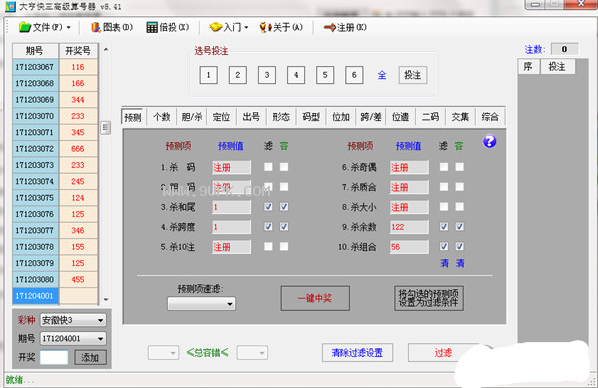
Task: Open the 入门 guide menu
Action: coord(229,27)
